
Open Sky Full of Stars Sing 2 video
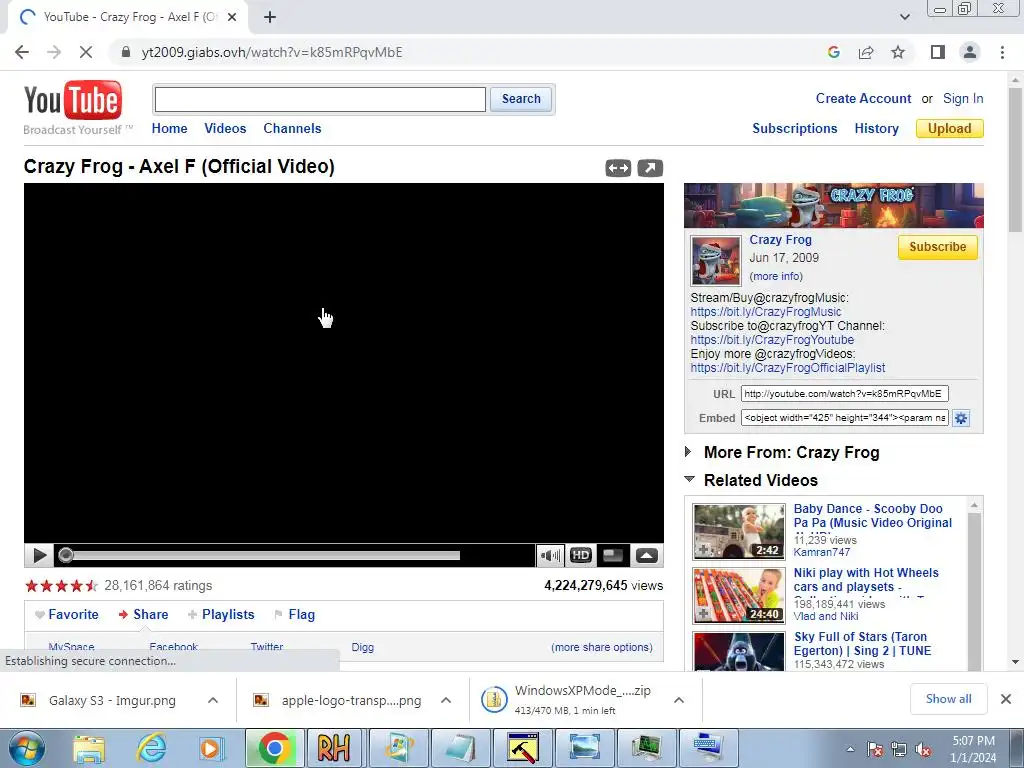coord(862,644)
